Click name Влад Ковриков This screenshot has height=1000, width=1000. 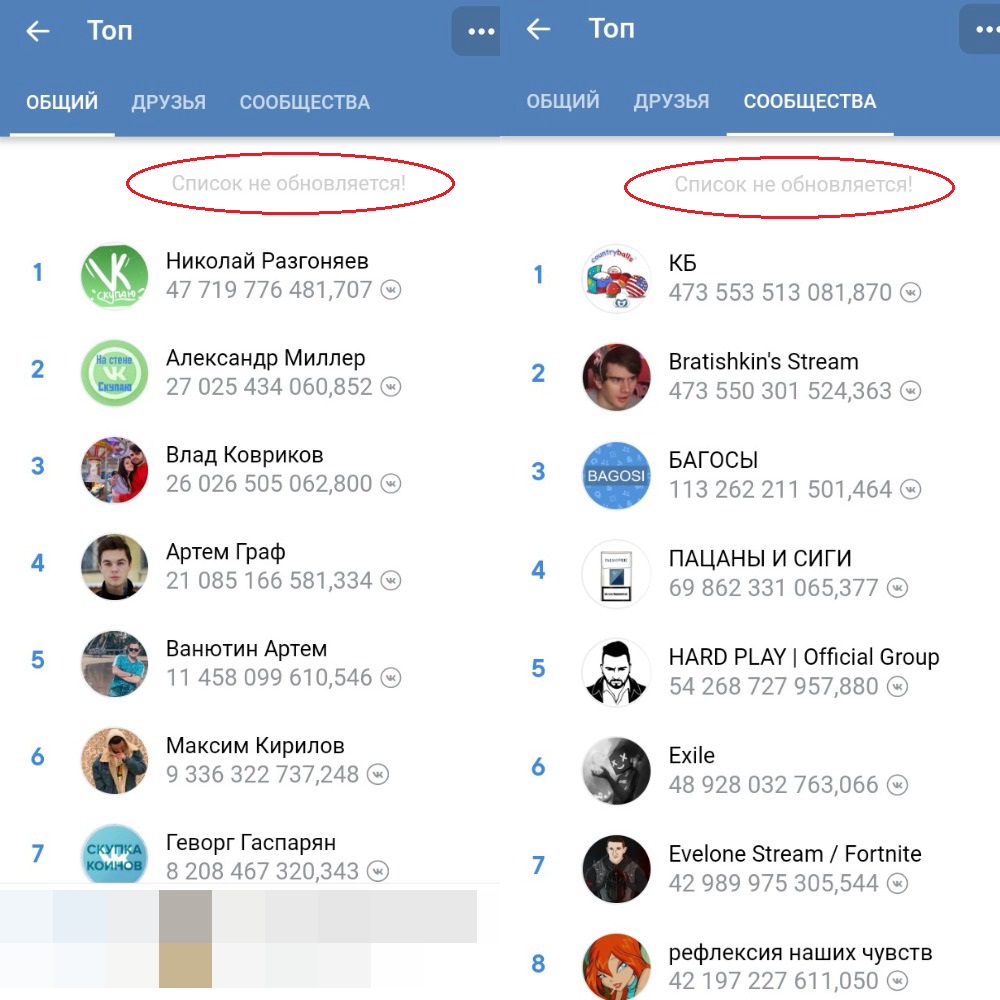[x=244, y=455]
